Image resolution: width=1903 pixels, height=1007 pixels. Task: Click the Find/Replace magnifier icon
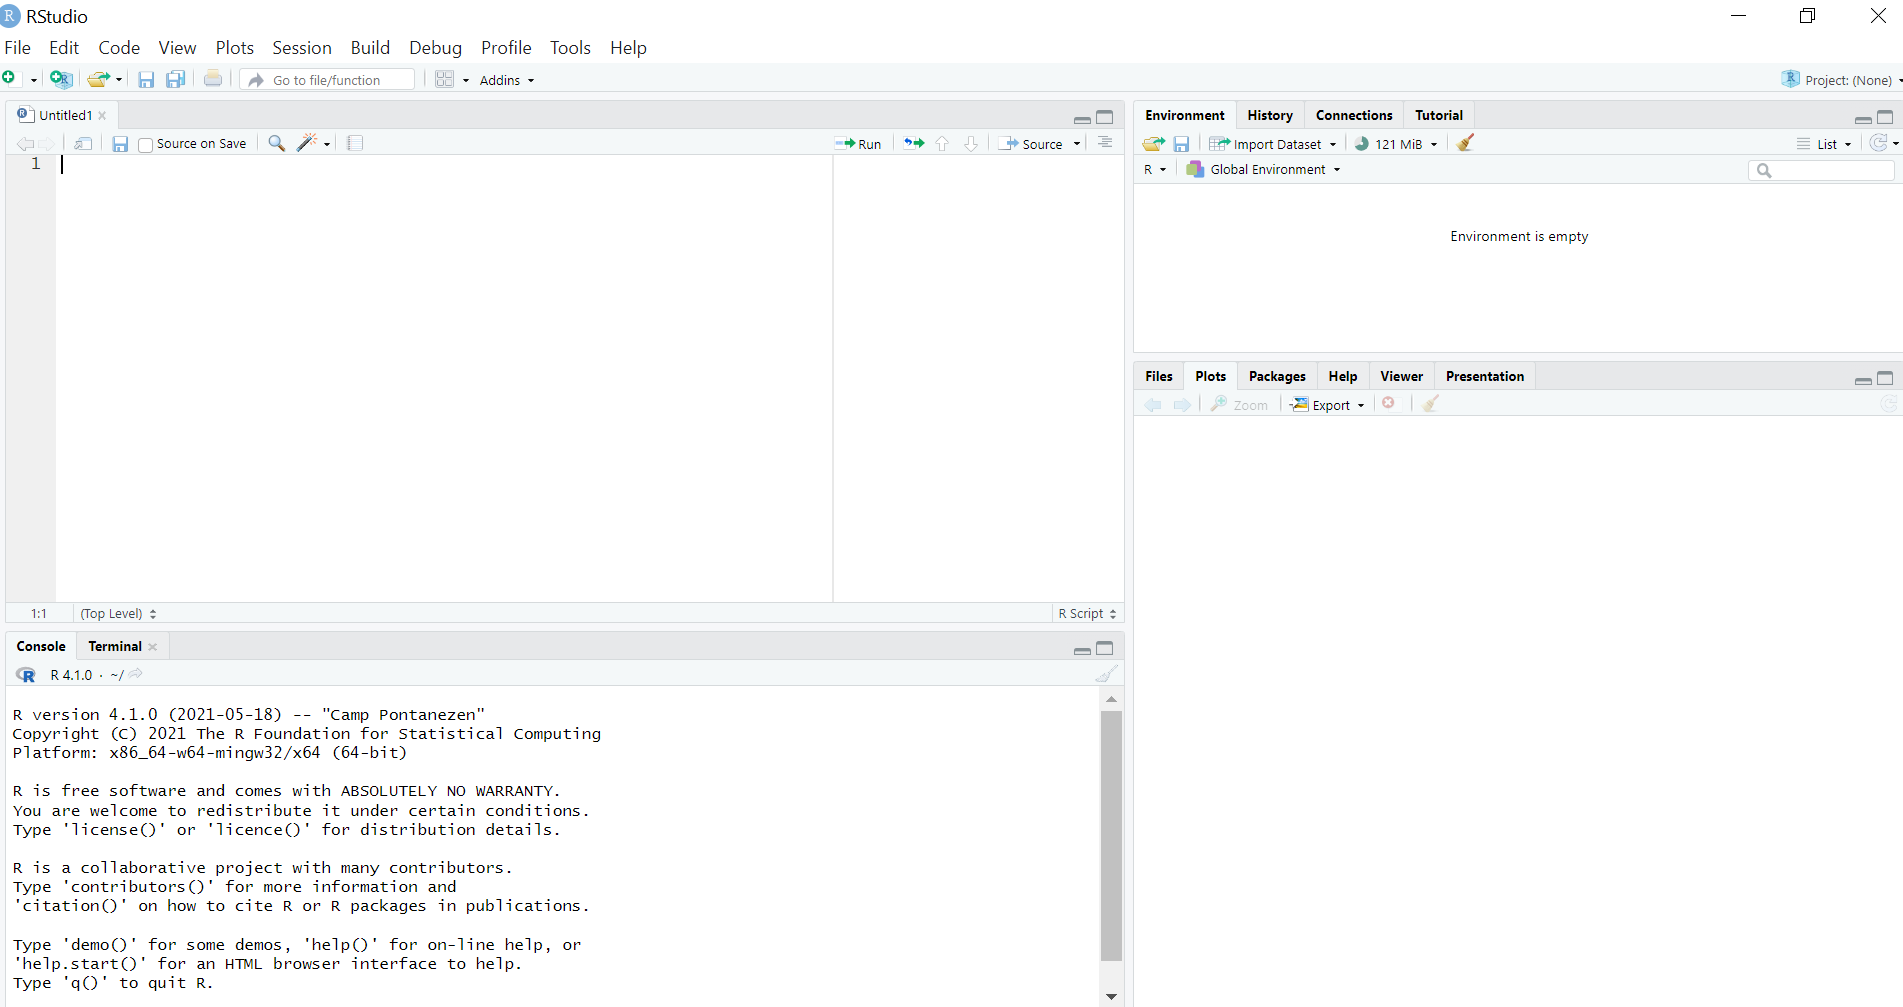tap(277, 143)
